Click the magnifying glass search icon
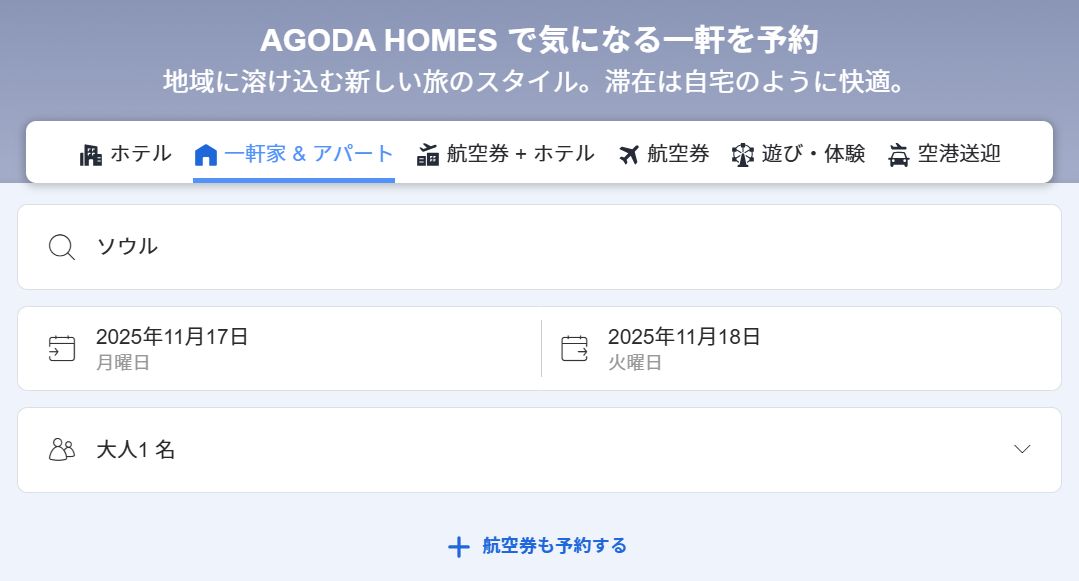This screenshot has height=581, width=1079. point(62,247)
